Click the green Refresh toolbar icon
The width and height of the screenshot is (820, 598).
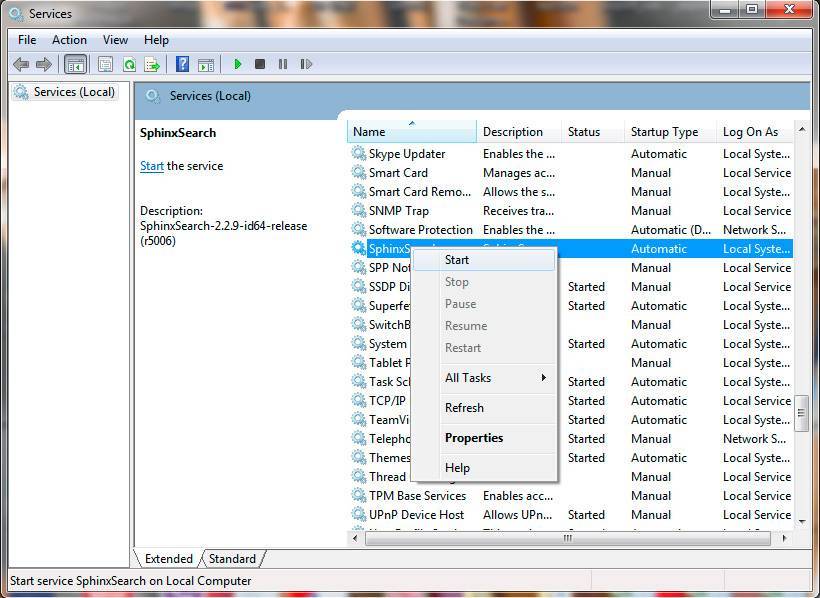click(129, 64)
